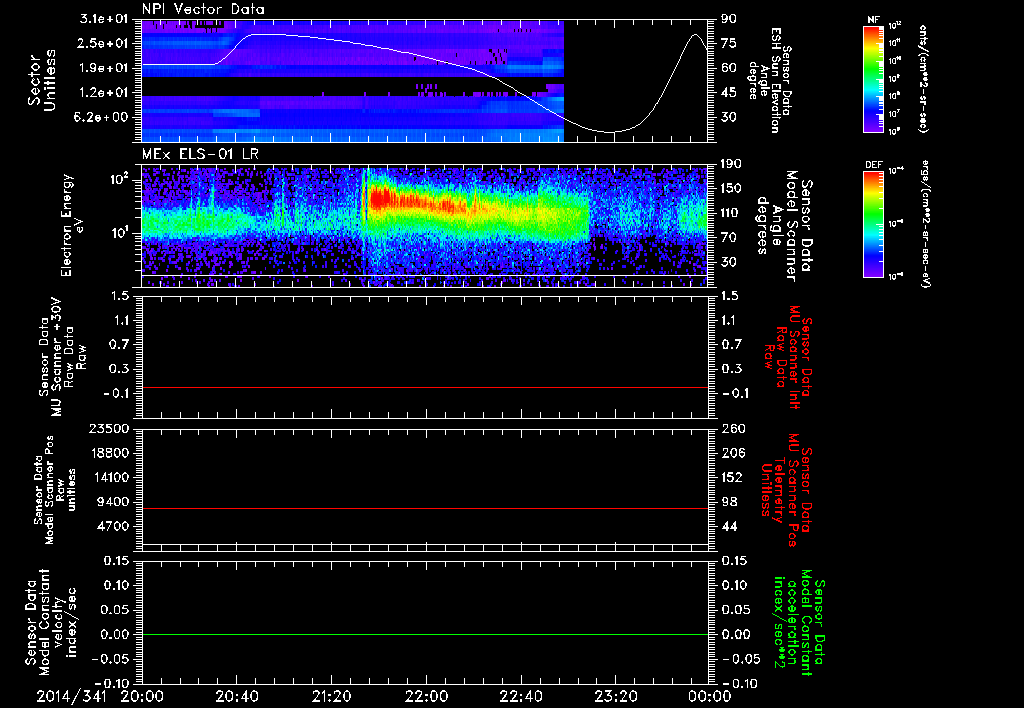
Task: Click the red line in the MU Scanner +30V panel
Action: coord(424,388)
